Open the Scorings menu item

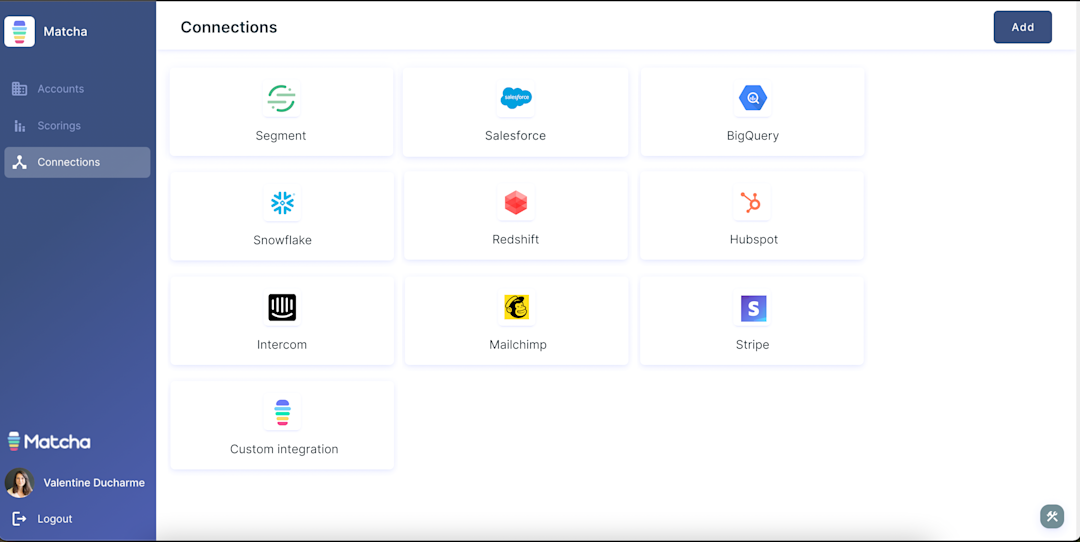click(x=77, y=125)
